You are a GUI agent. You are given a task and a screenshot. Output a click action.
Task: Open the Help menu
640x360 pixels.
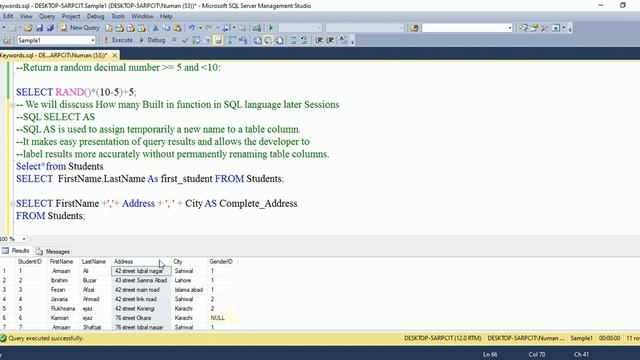tap(166, 16)
